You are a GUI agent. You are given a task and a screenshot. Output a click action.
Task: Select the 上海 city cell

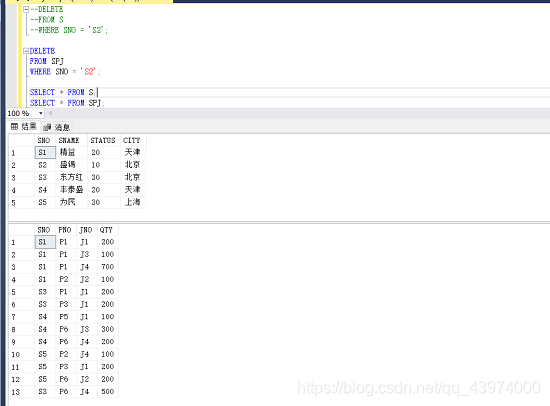point(133,202)
